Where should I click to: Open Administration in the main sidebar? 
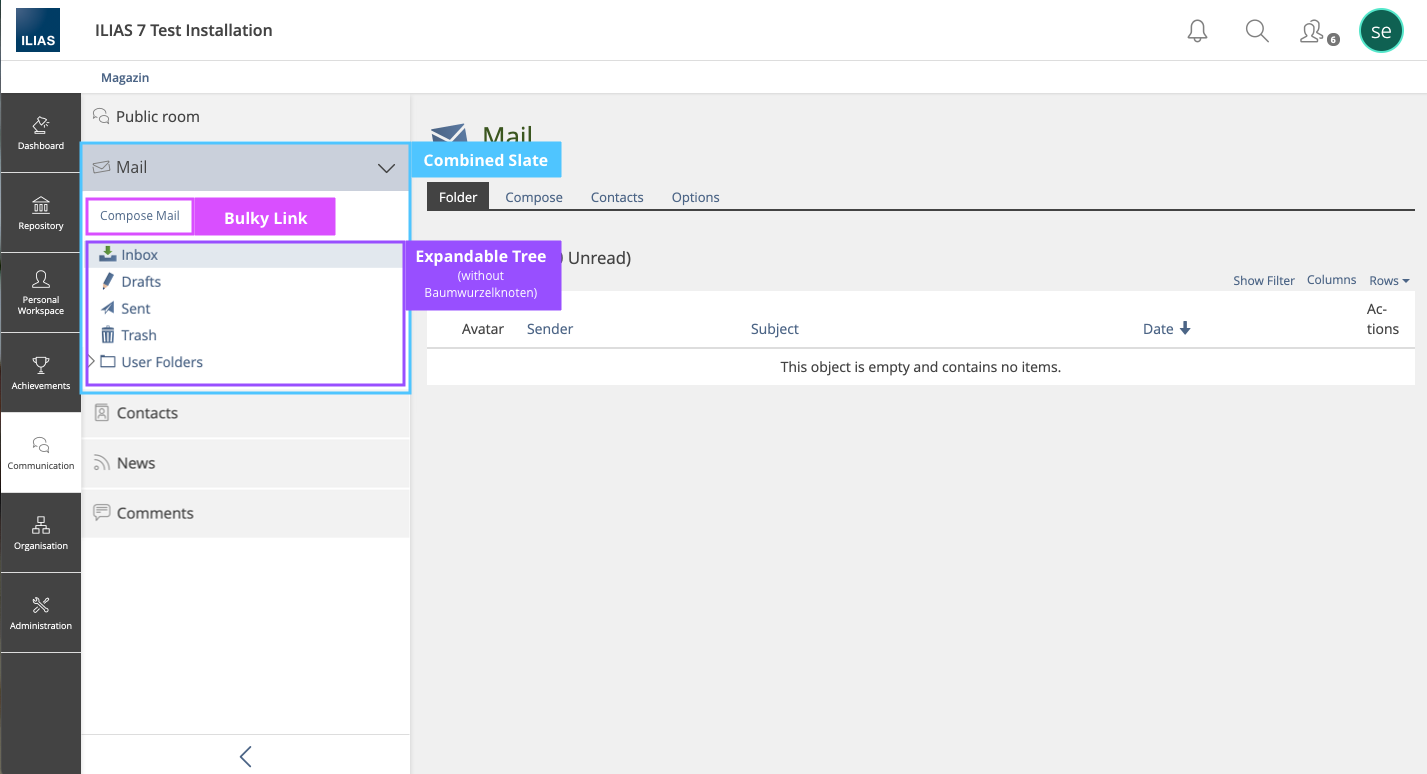tap(41, 613)
